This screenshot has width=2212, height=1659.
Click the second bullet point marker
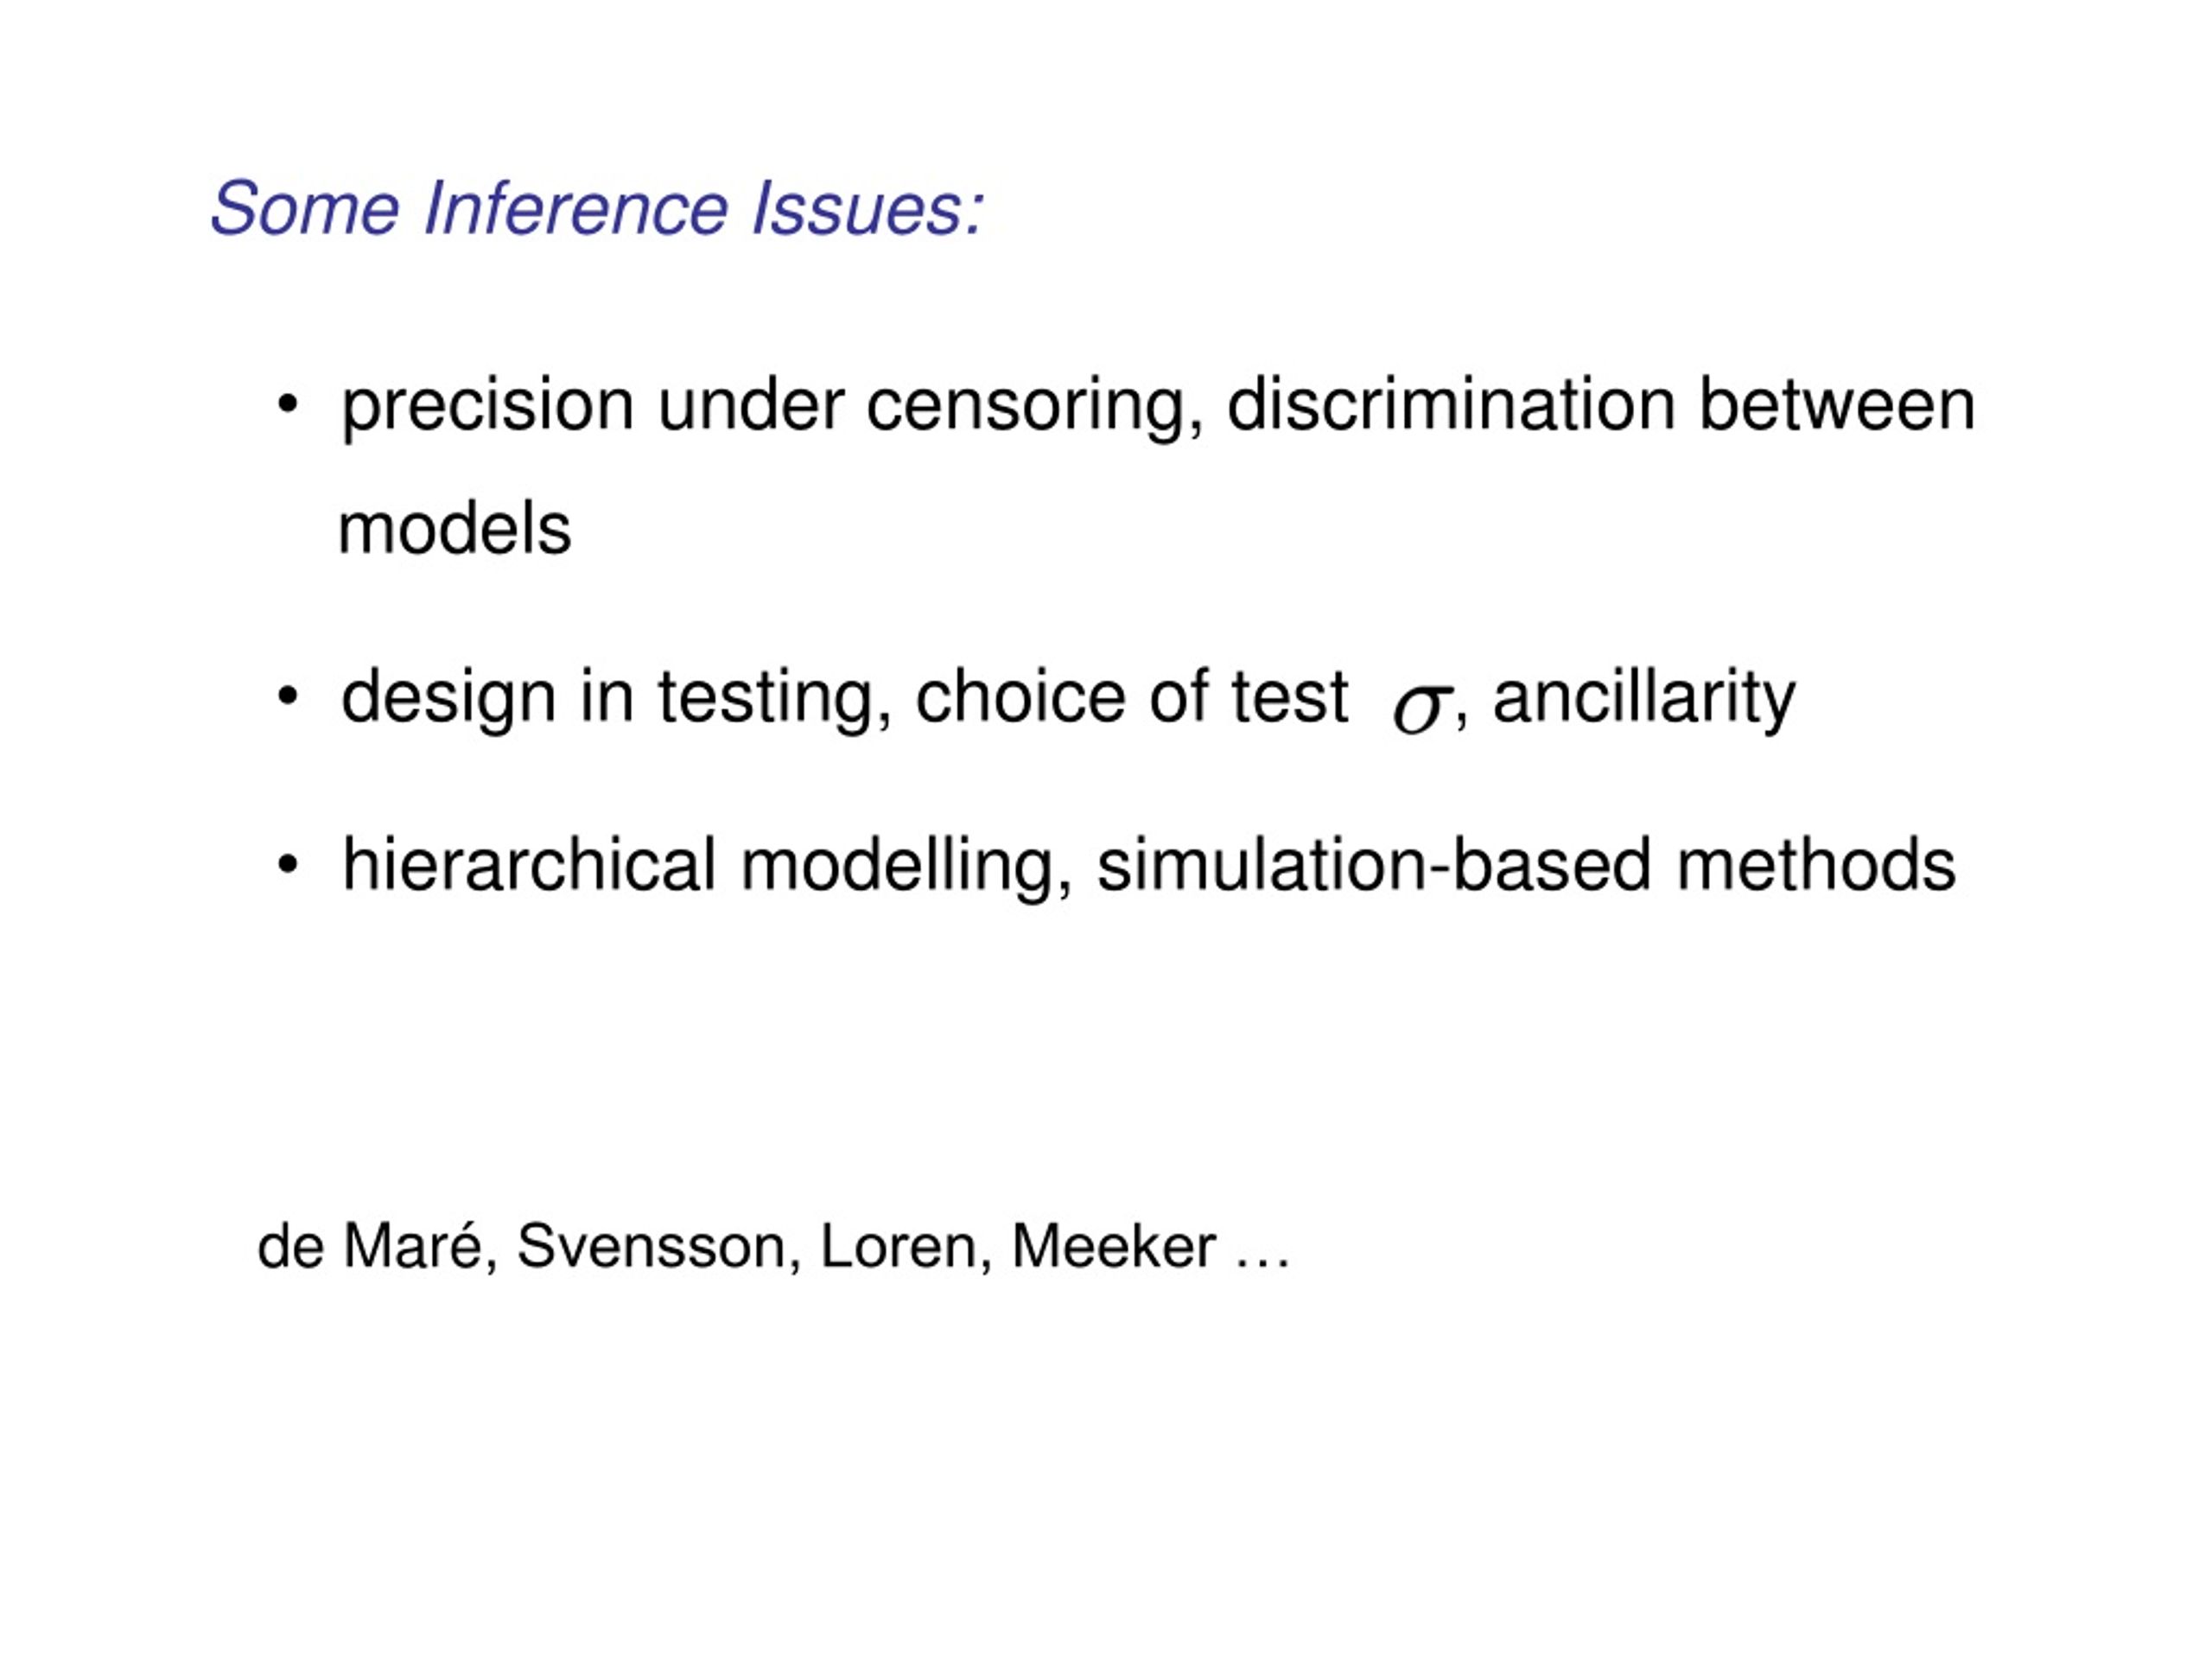click(x=288, y=696)
